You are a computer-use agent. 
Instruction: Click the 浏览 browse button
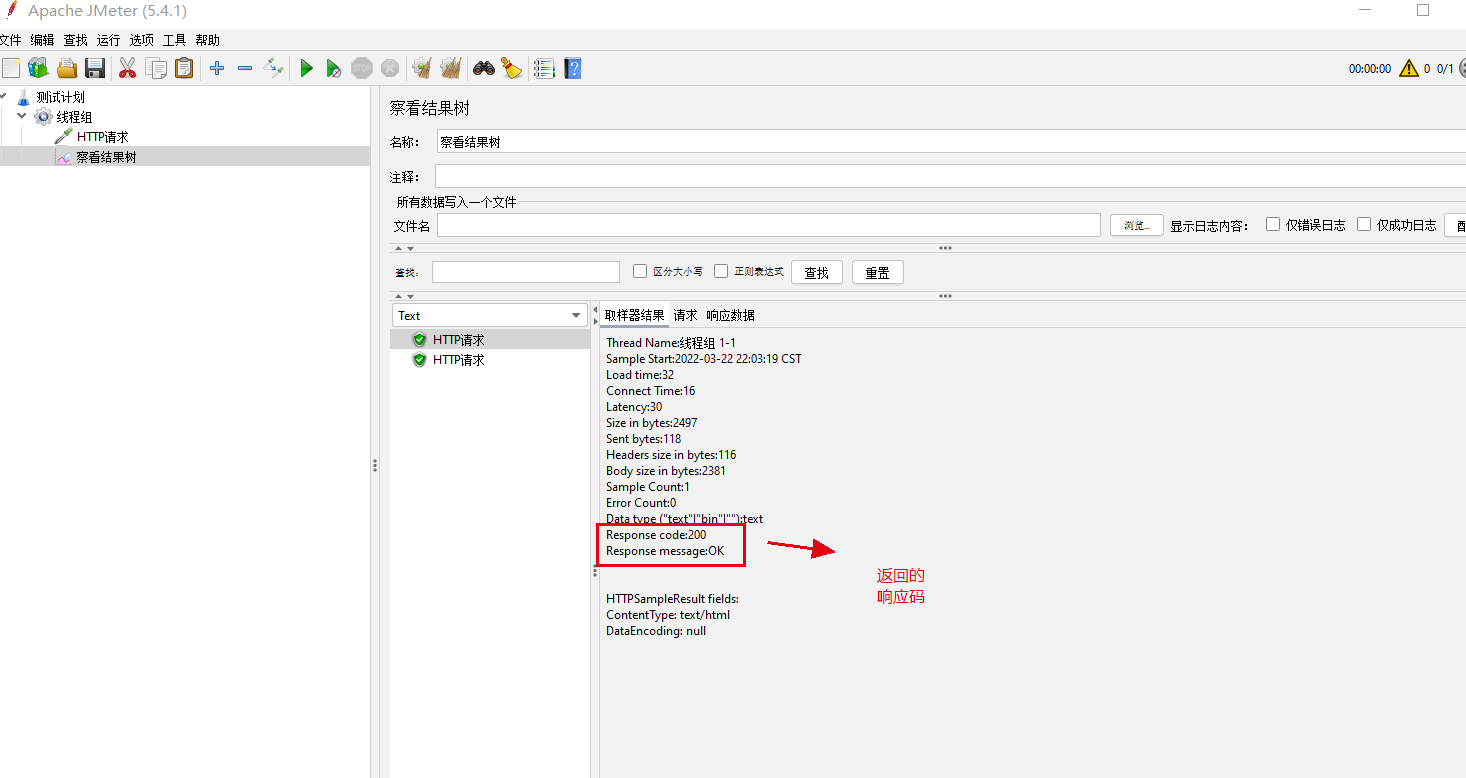tap(1137, 225)
